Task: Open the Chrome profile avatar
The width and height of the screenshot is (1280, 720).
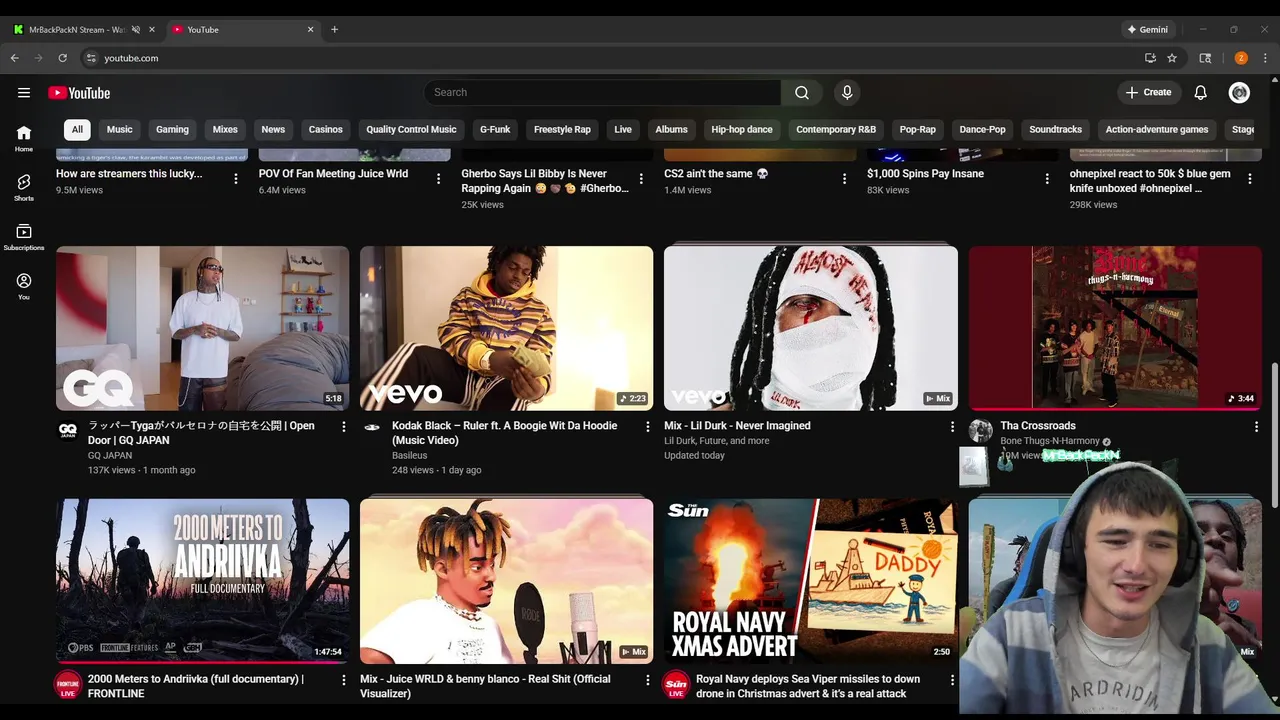Action: point(1241,58)
